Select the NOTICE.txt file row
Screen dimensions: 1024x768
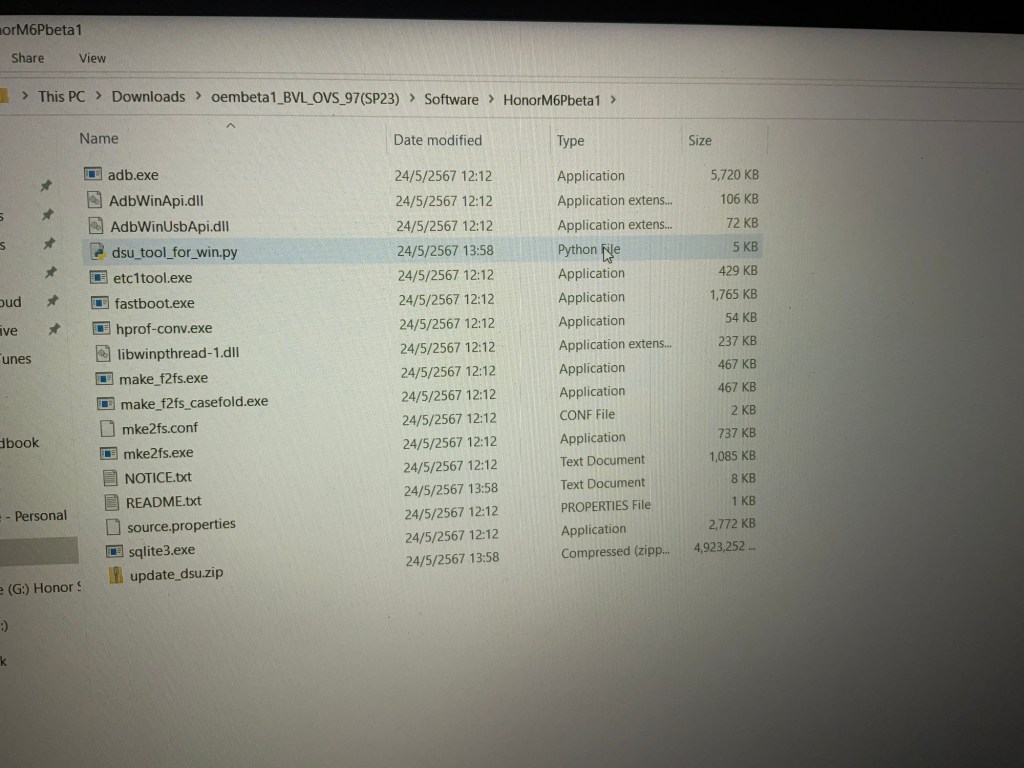[158, 477]
